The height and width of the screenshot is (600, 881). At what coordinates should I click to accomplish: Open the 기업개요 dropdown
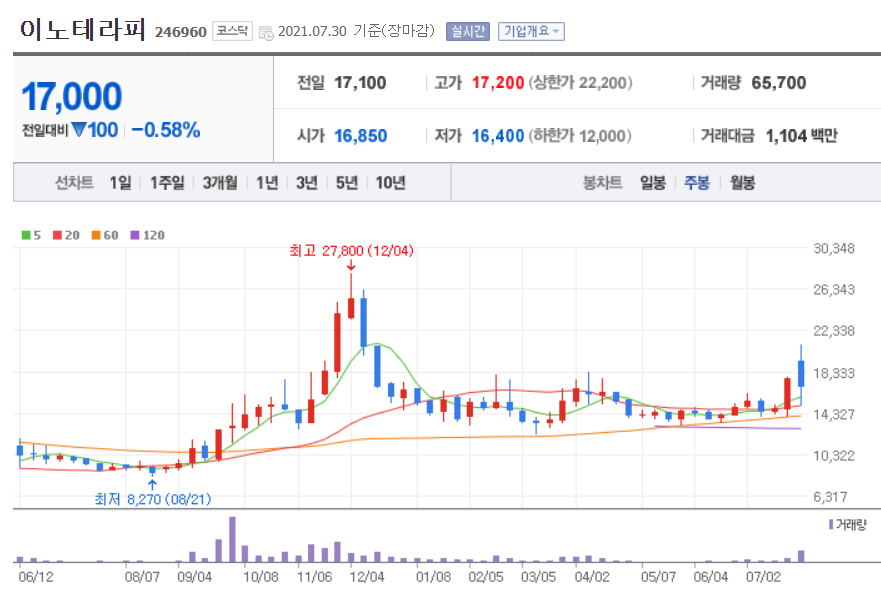point(531,31)
